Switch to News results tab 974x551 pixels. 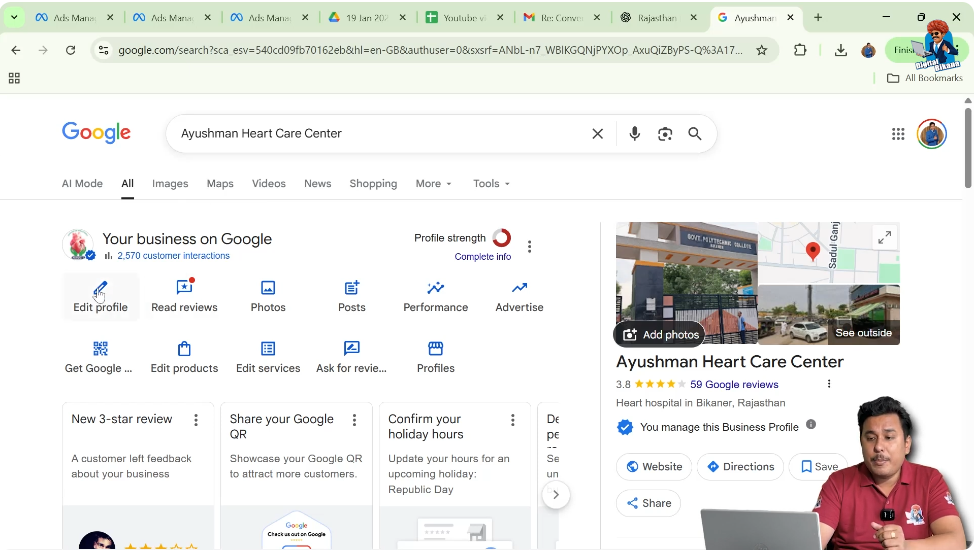point(317,184)
